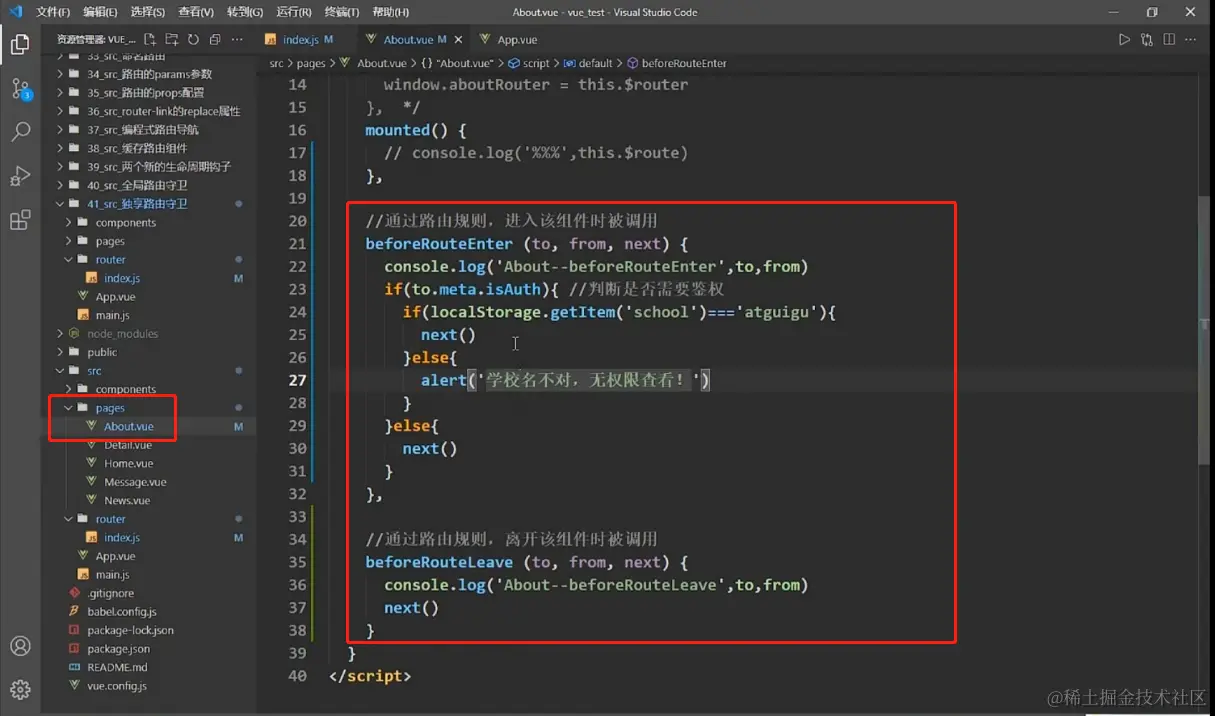This screenshot has height=716, width=1215.
Task: Run the file with the play icon
Action: pyautogui.click(x=1124, y=39)
